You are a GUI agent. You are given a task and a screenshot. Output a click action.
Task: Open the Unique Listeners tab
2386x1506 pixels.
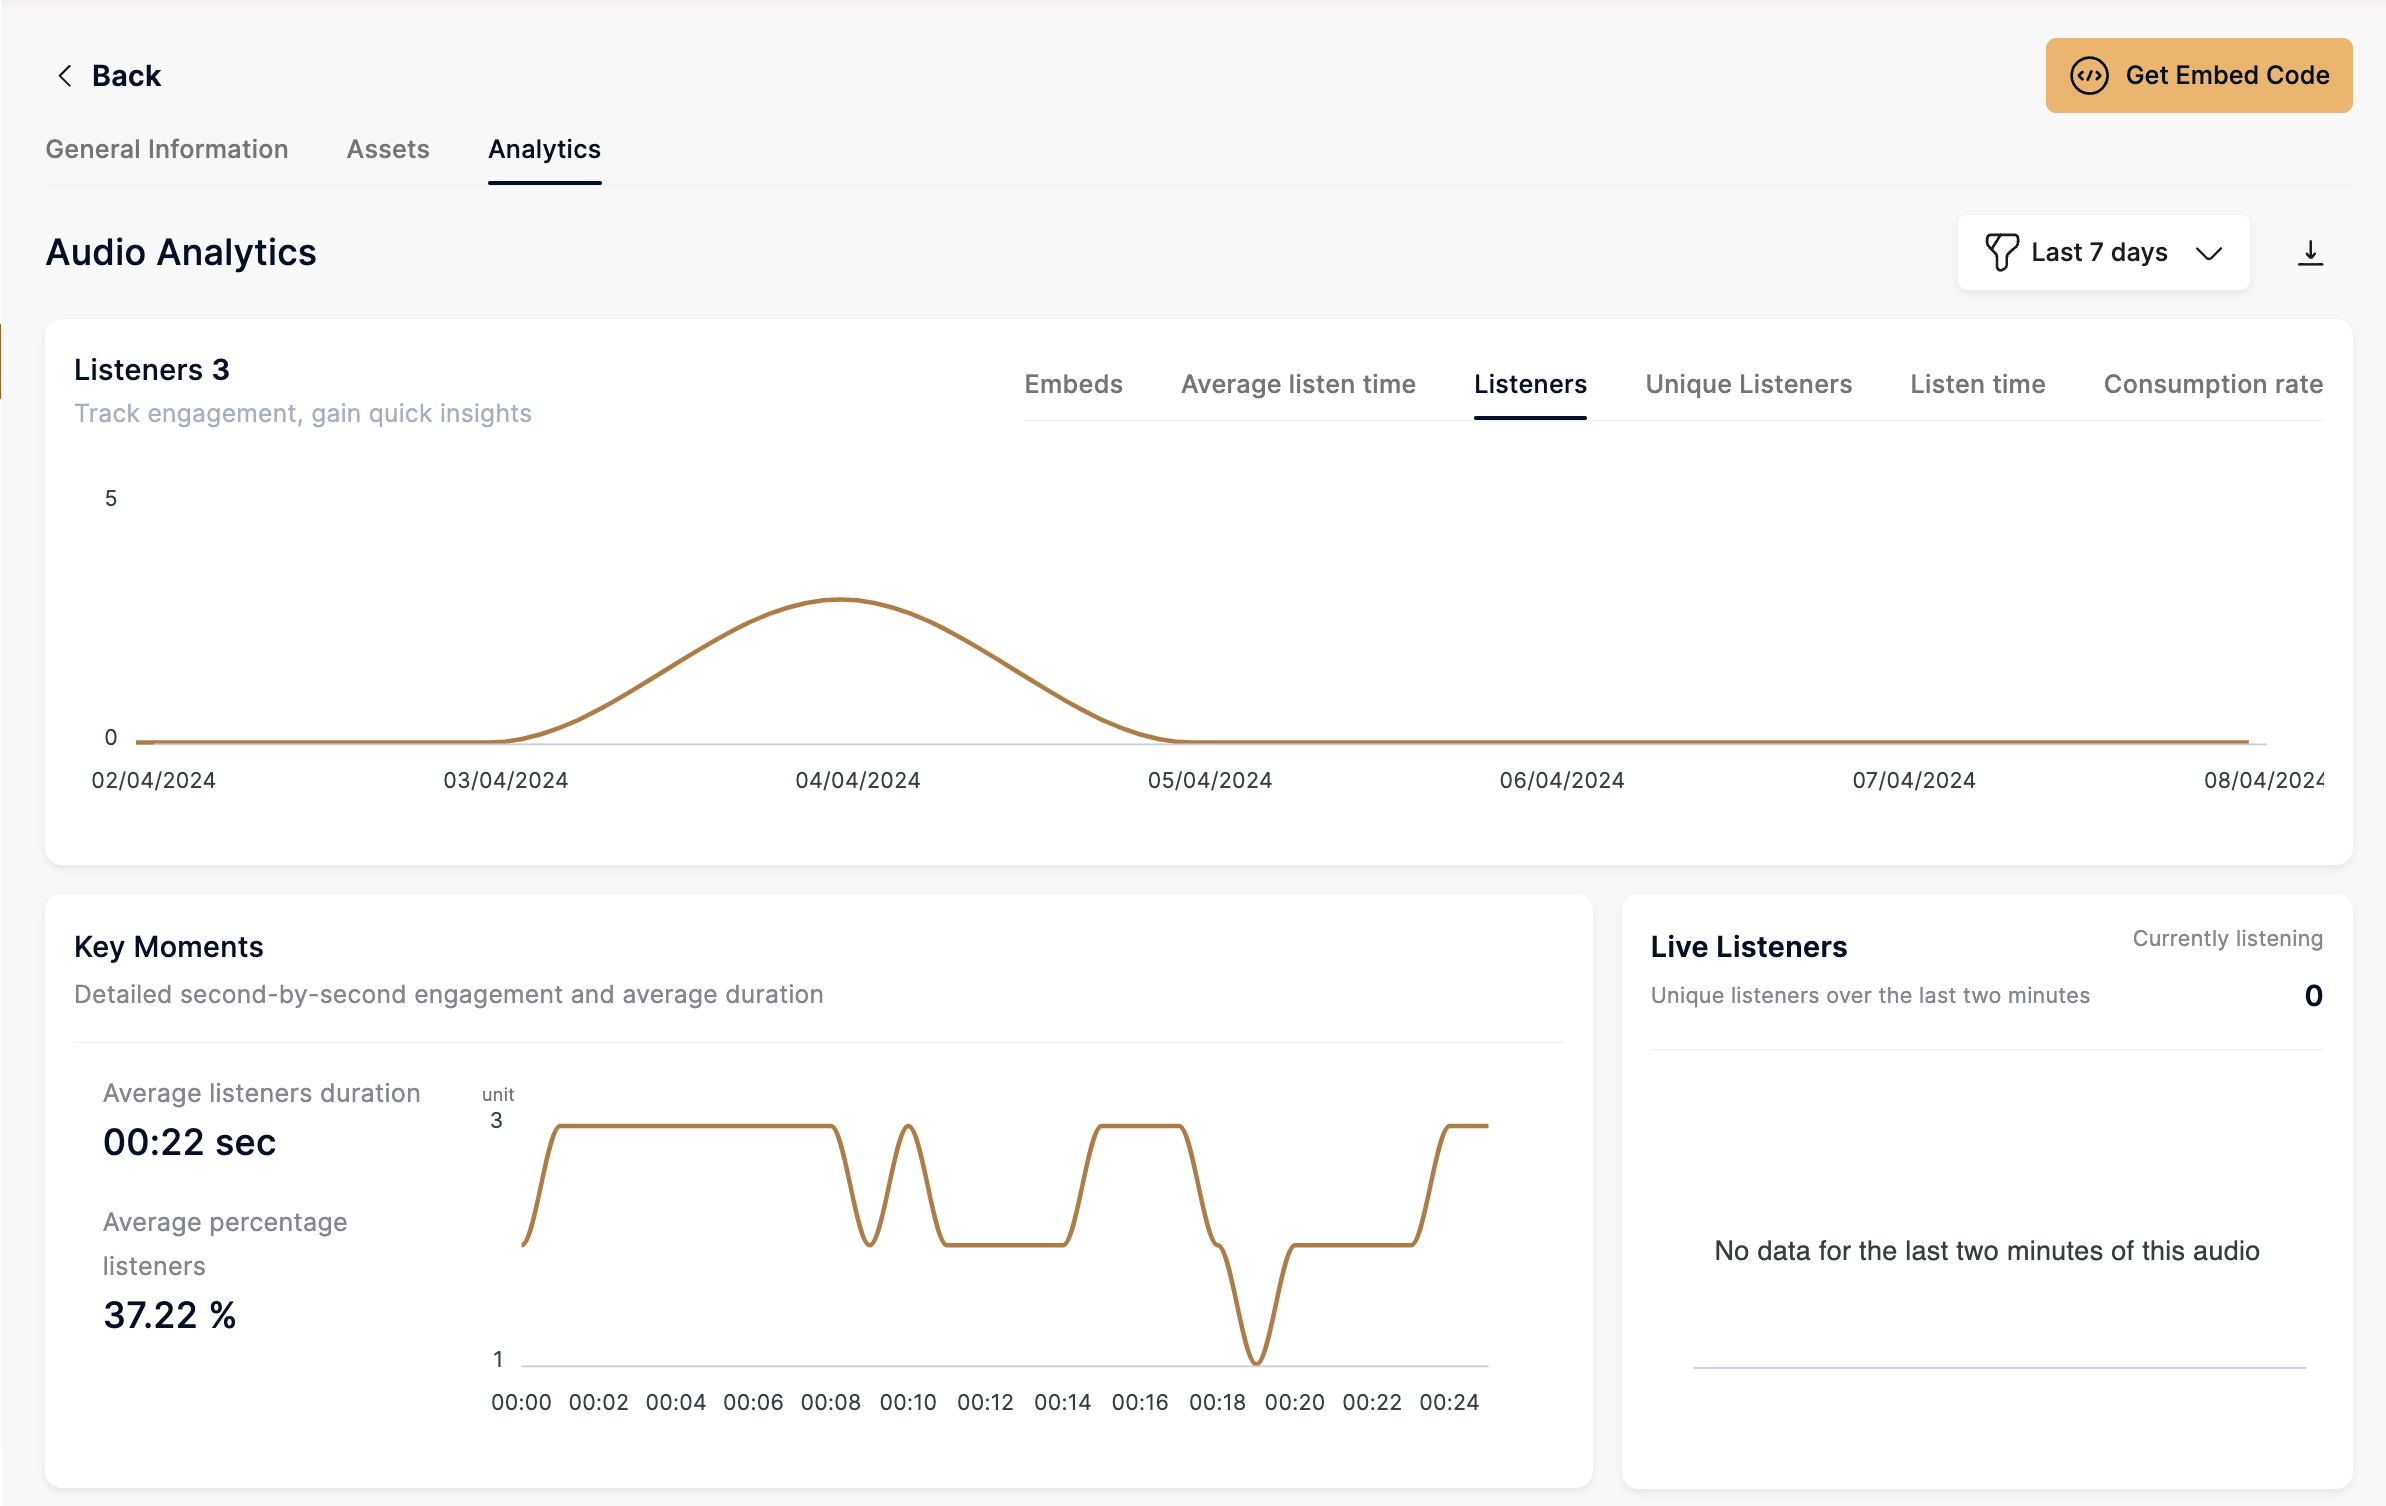coord(1748,384)
